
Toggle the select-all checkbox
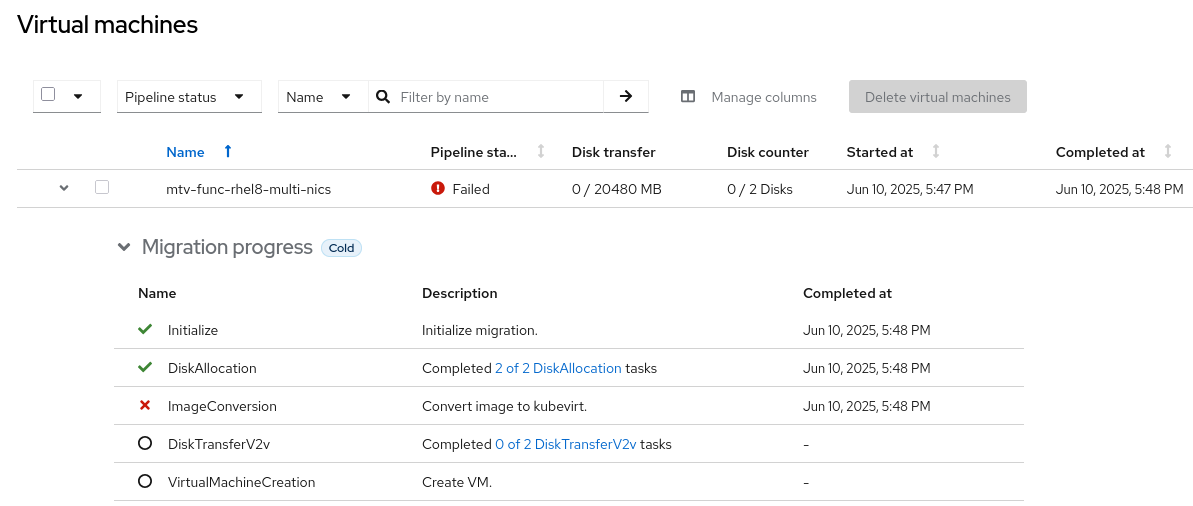(48, 95)
